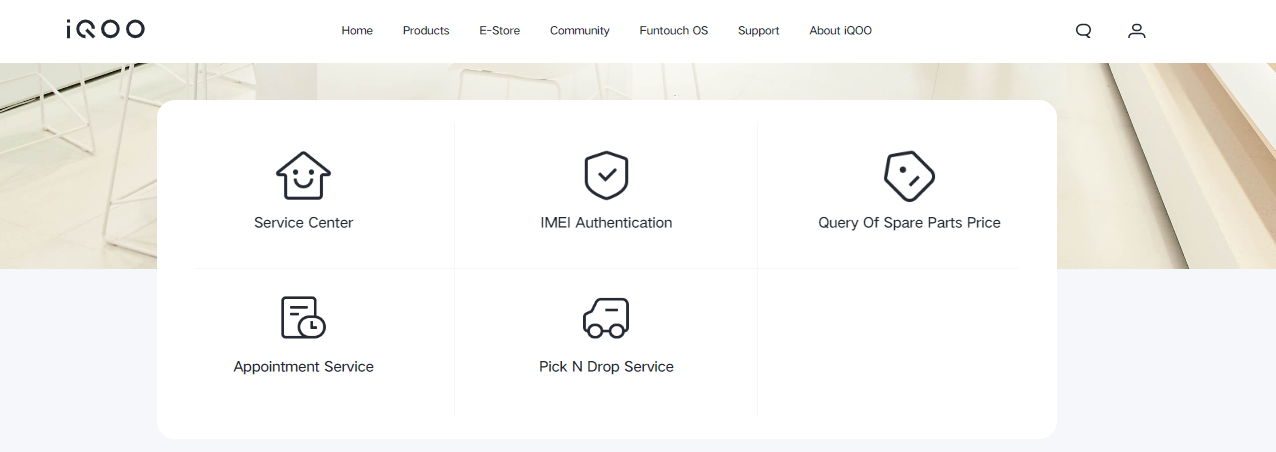Click the user account icon
This screenshot has width=1276, height=452.
(x=1136, y=31)
